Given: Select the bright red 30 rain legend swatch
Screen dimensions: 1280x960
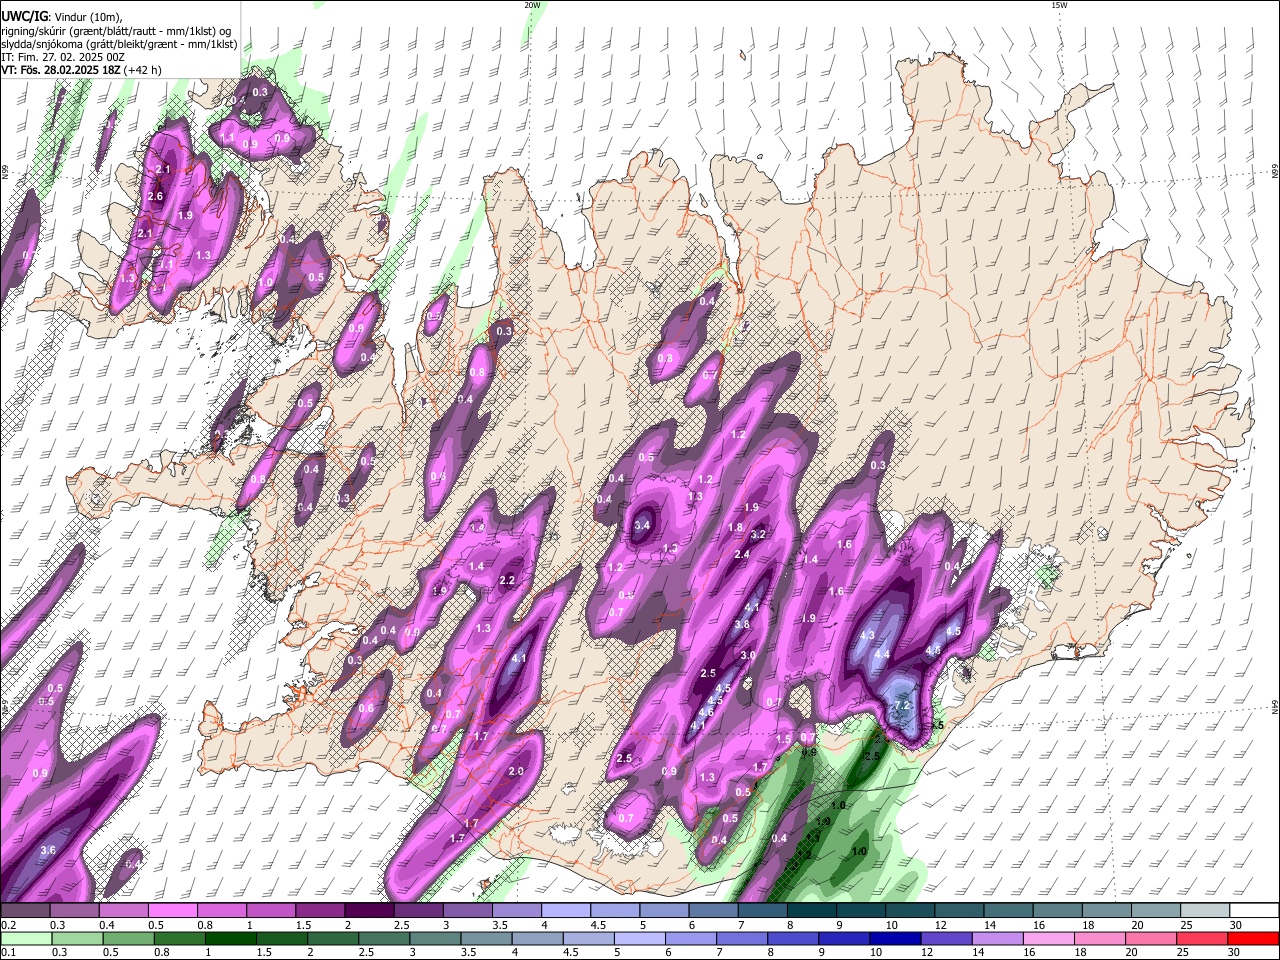Looking at the screenshot, I should (x=1254, y=938).
